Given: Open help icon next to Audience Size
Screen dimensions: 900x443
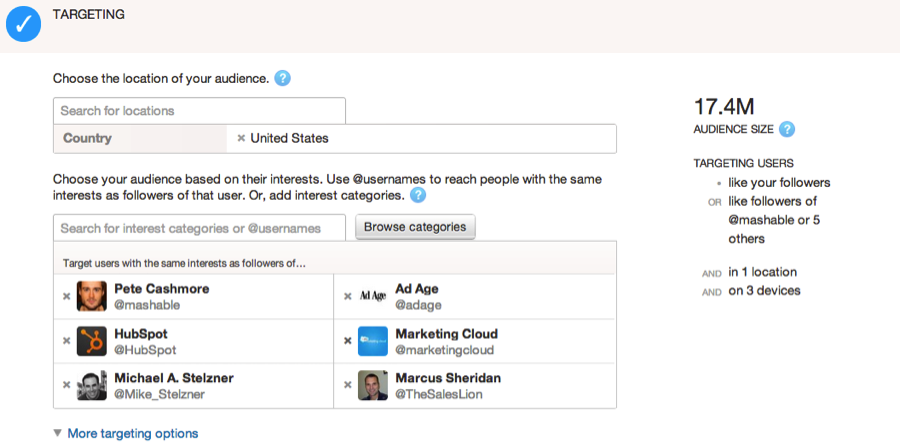Looking at the screenshot, I should 787,129.
